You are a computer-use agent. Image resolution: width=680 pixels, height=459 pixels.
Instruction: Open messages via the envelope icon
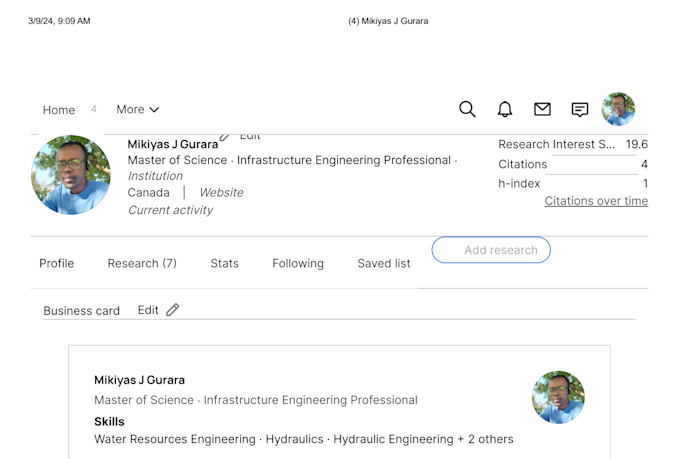pos(542,109)
